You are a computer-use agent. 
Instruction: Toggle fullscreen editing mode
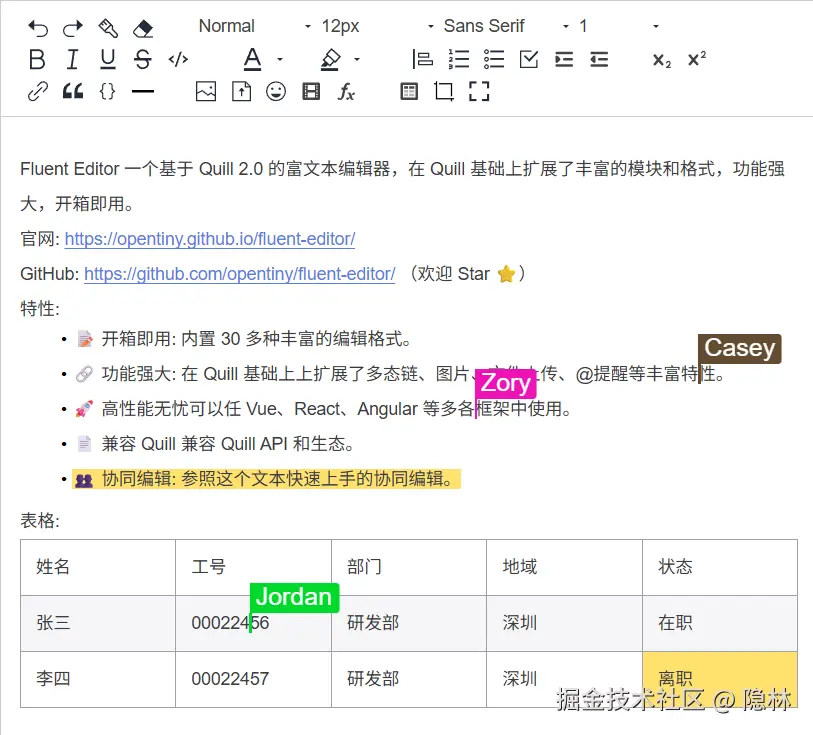(x=479, y=91)
